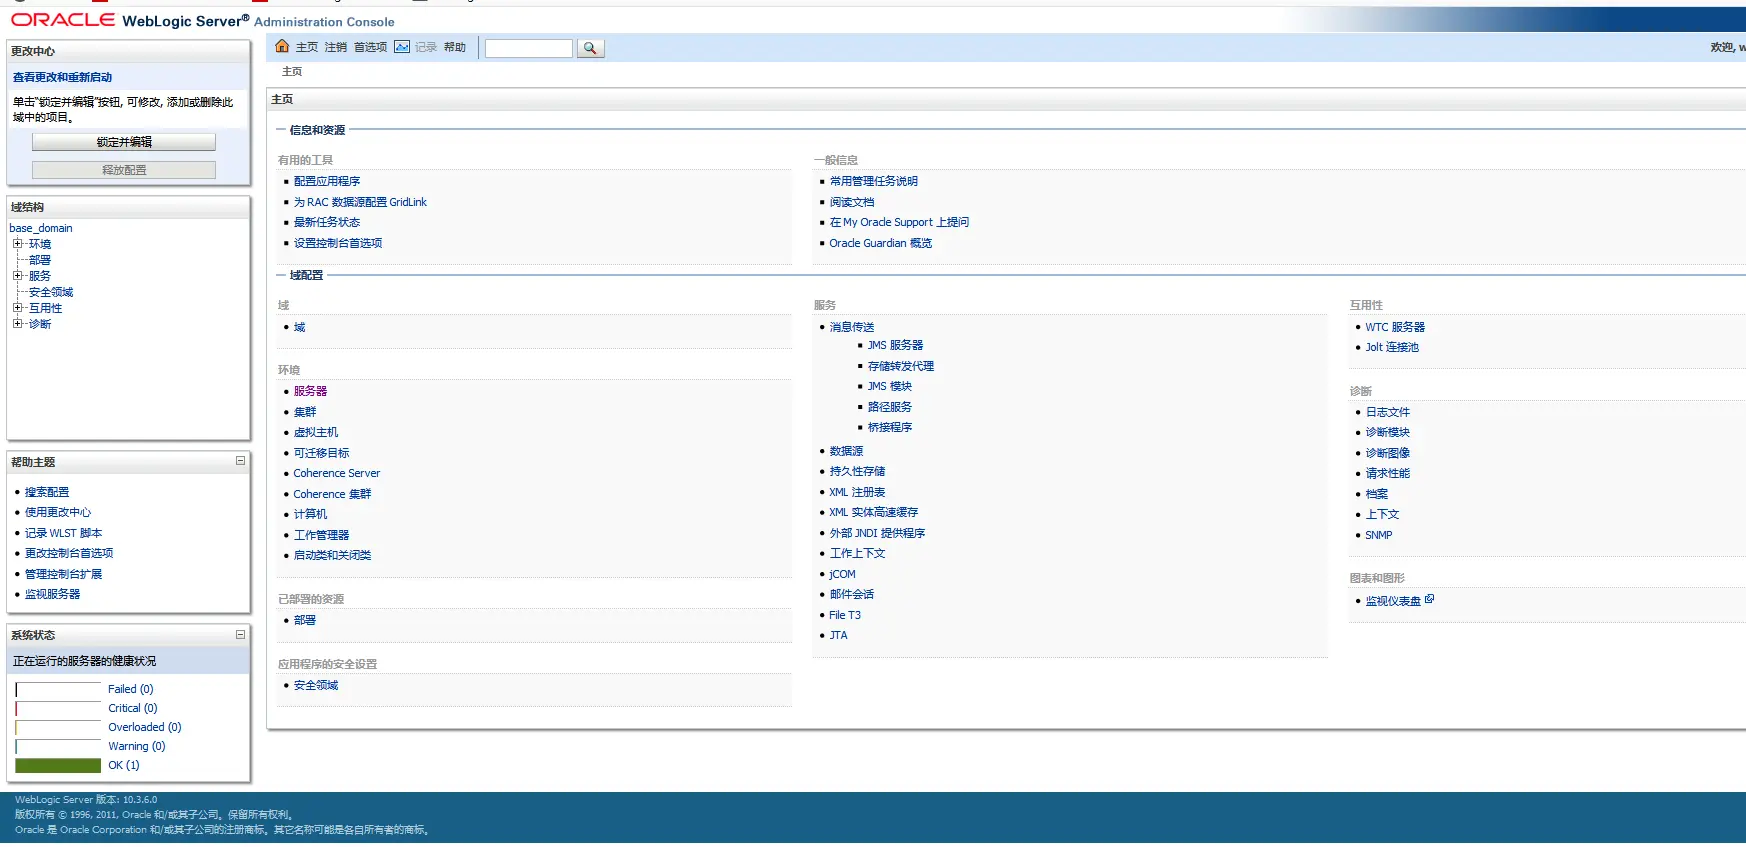Open the Coherence 集群 link
This screenshot has width=1746, height=847.
[x=332, y=494]
